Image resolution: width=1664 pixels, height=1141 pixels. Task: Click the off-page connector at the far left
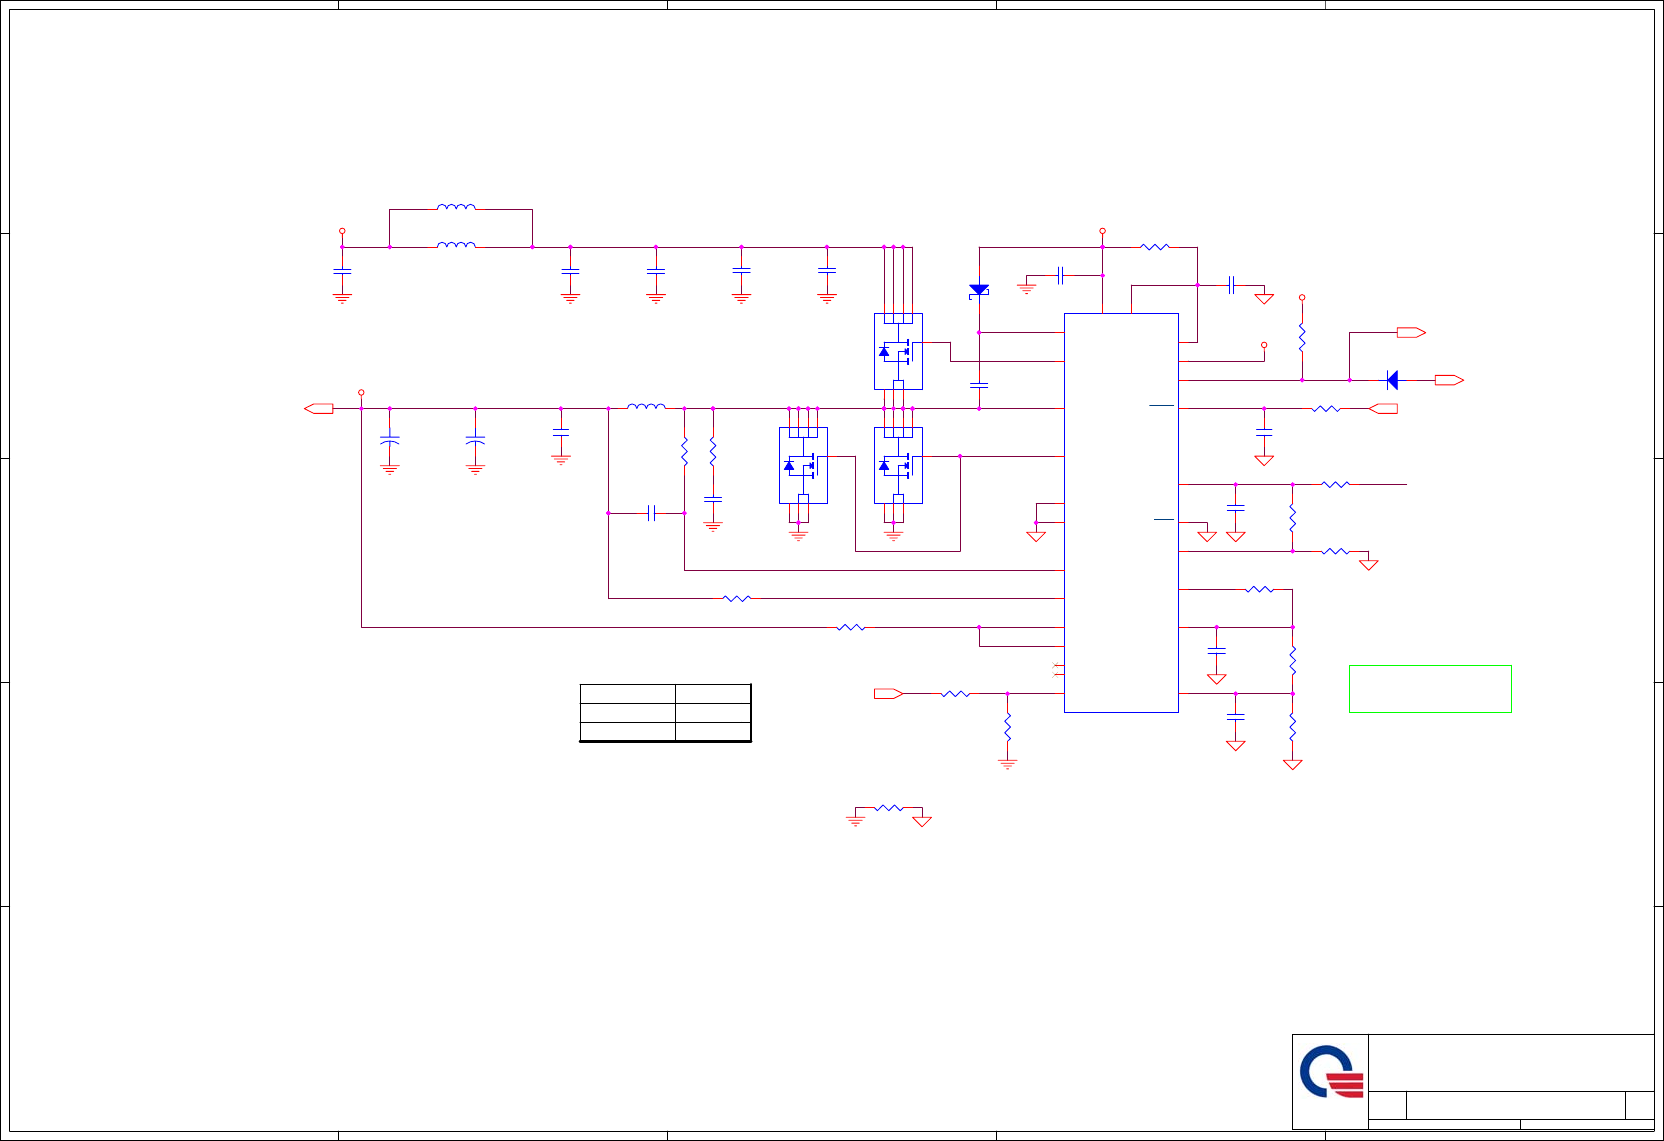tap(319, 408)
